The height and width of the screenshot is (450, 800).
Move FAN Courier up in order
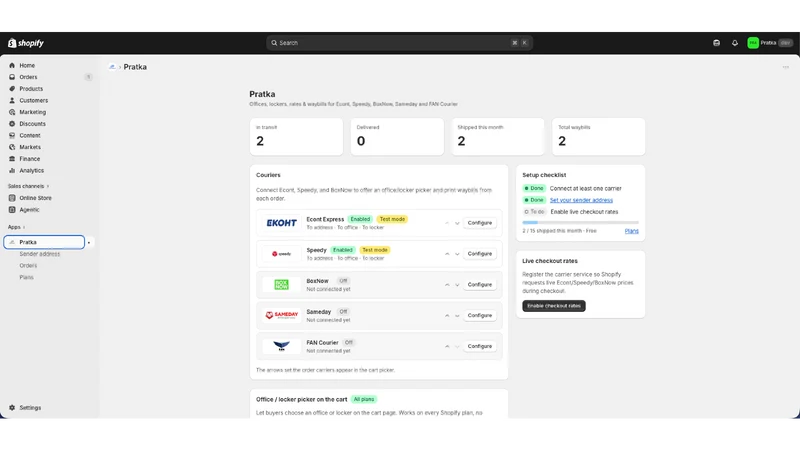pyautogui.click(x=447, y=346)
